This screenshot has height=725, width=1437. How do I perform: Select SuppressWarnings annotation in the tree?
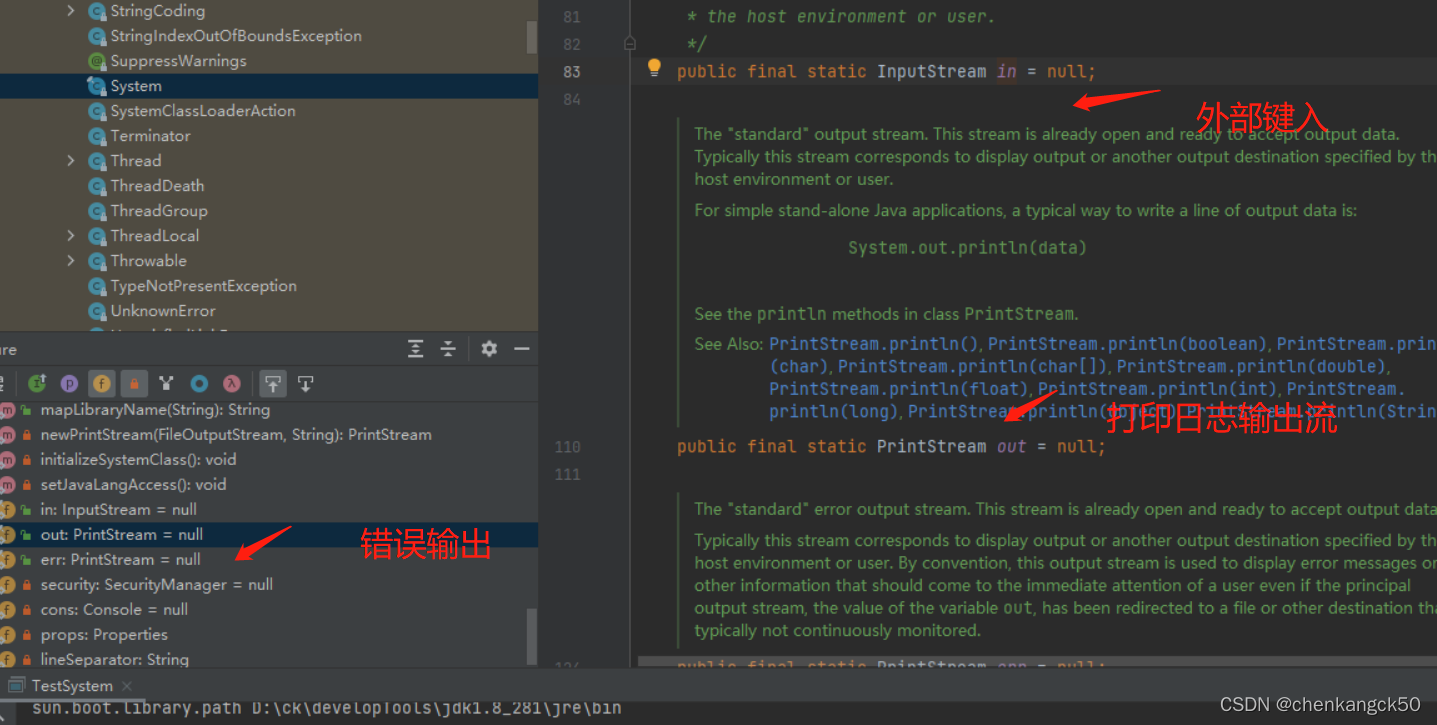coord(178,61)
